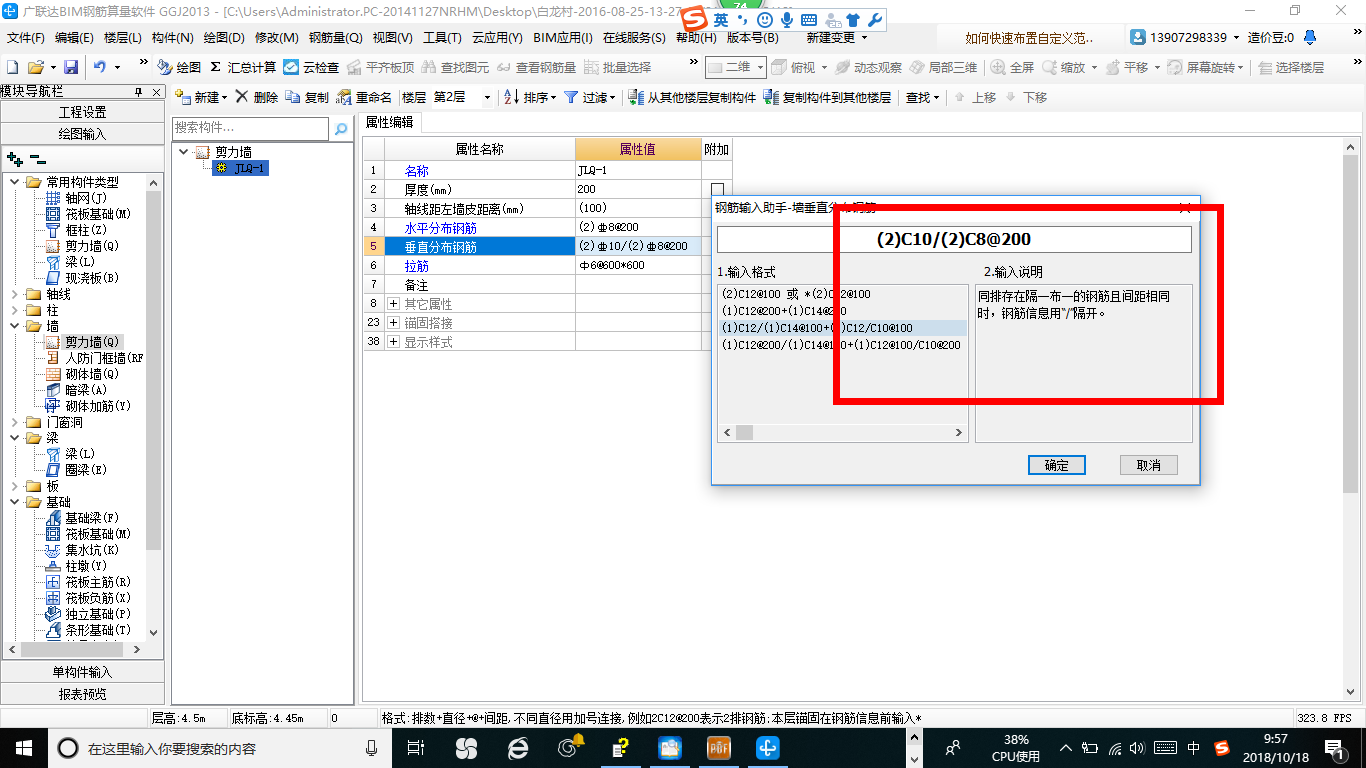Run 汇总计算 summary calculation

tap(243, 67)
